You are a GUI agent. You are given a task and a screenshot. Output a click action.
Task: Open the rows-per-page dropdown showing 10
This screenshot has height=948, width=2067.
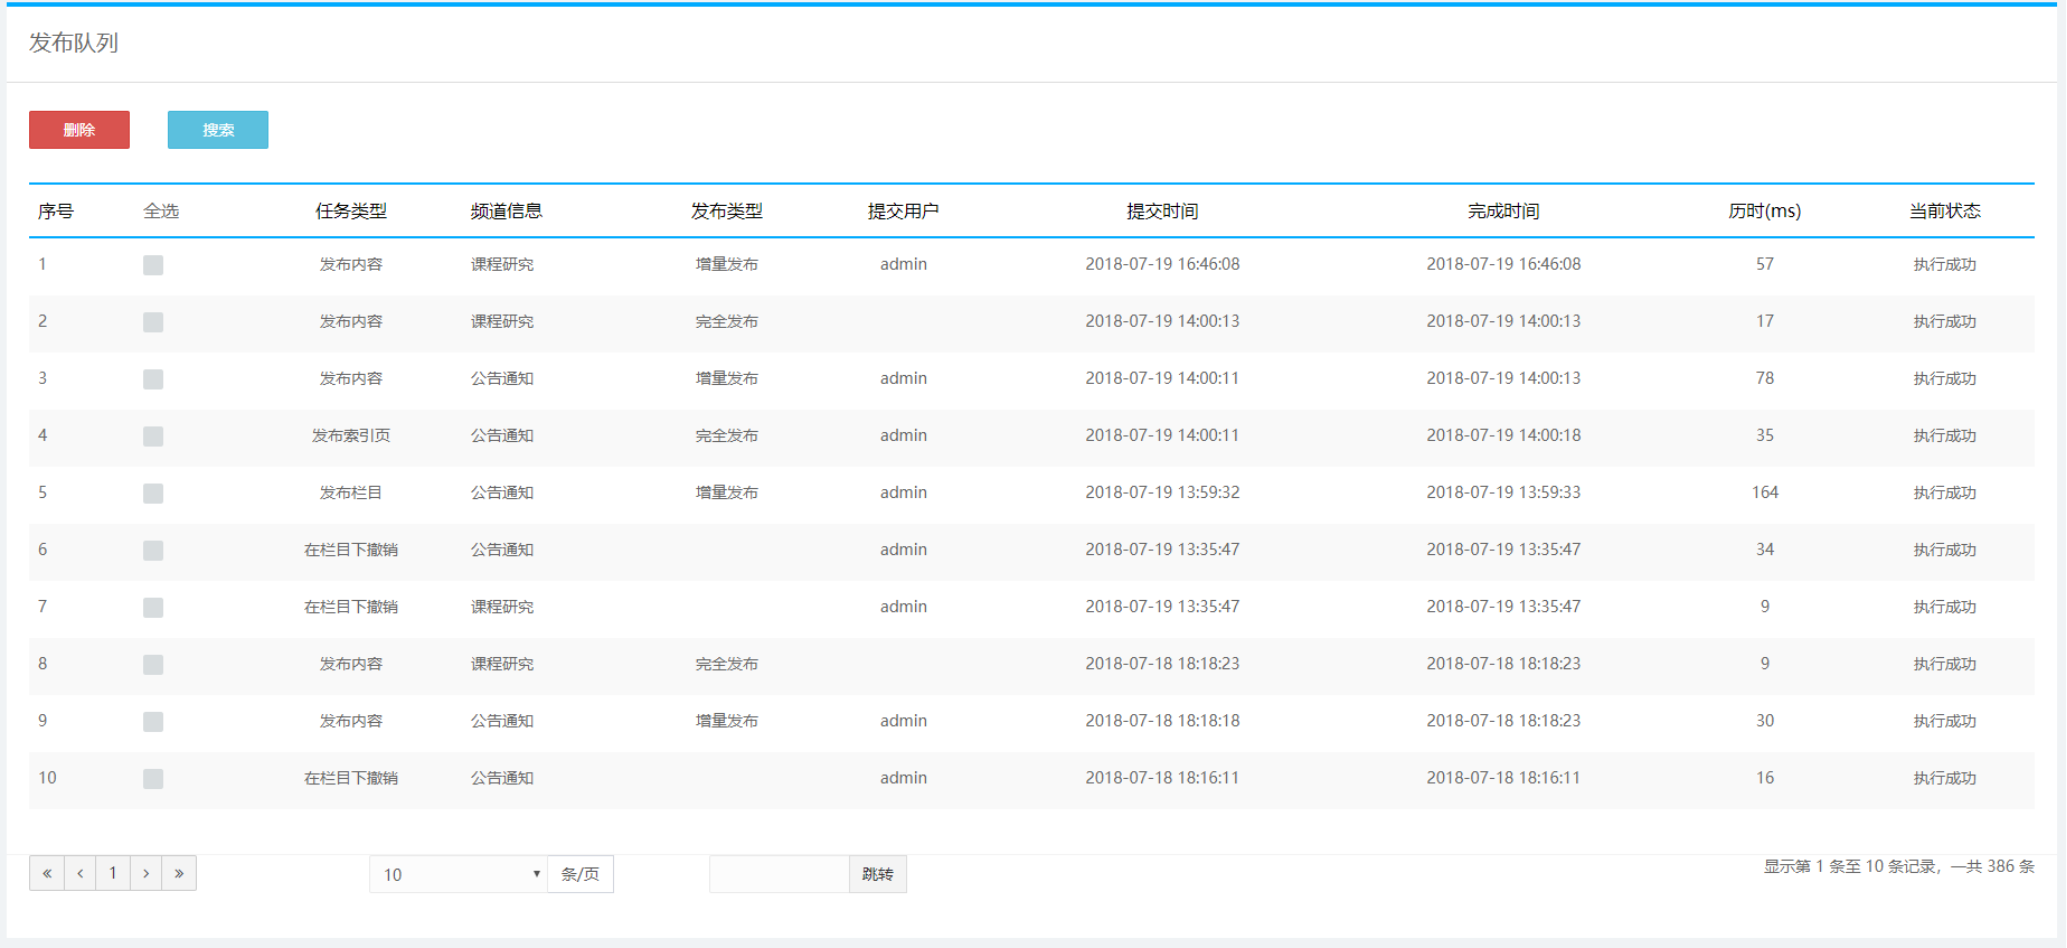[459, 874]
